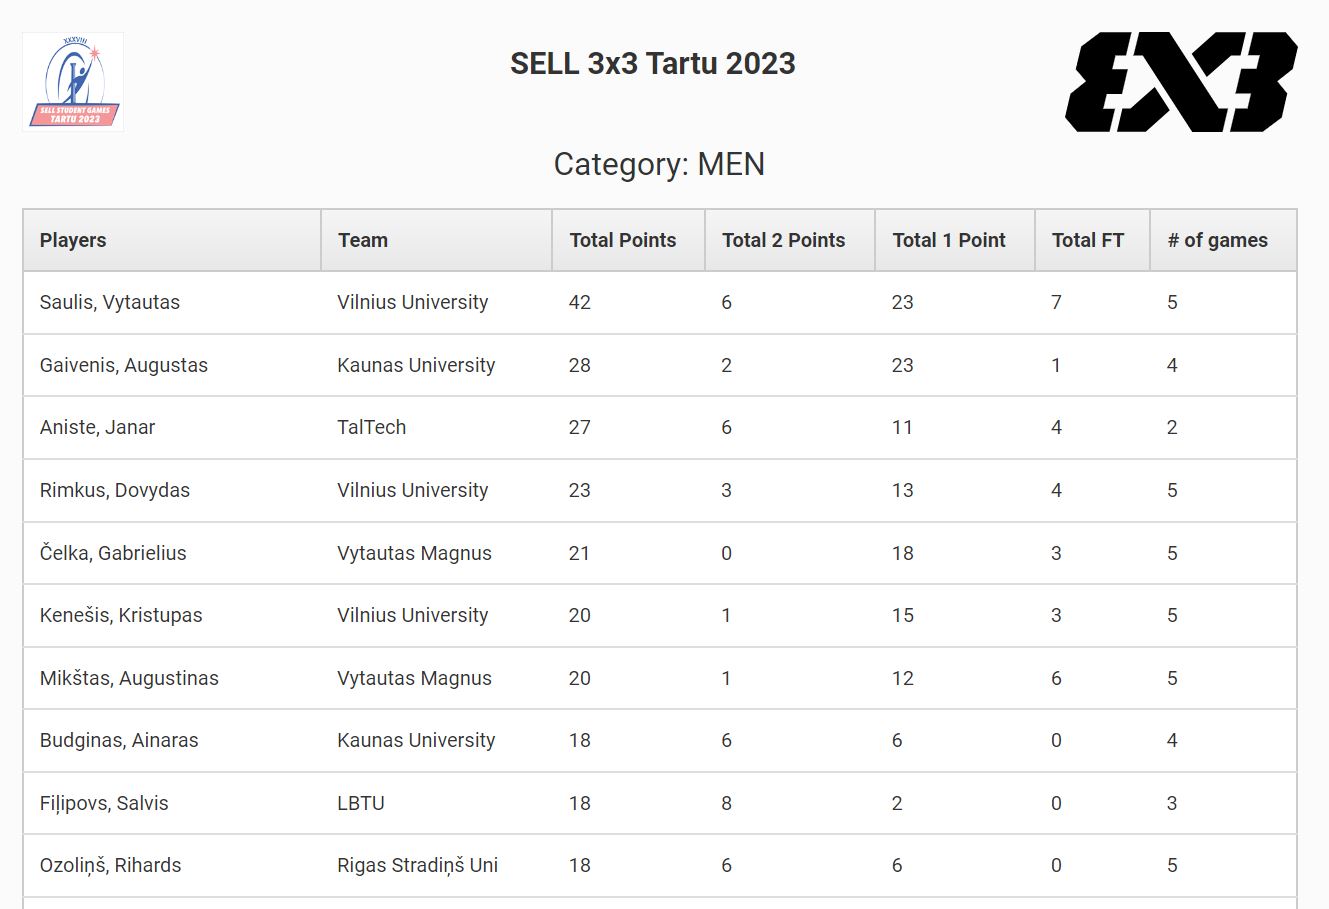This screenshot has width=1329, height=909.
Task: Click the Total 1 Point header
Action: pos(949,240)
